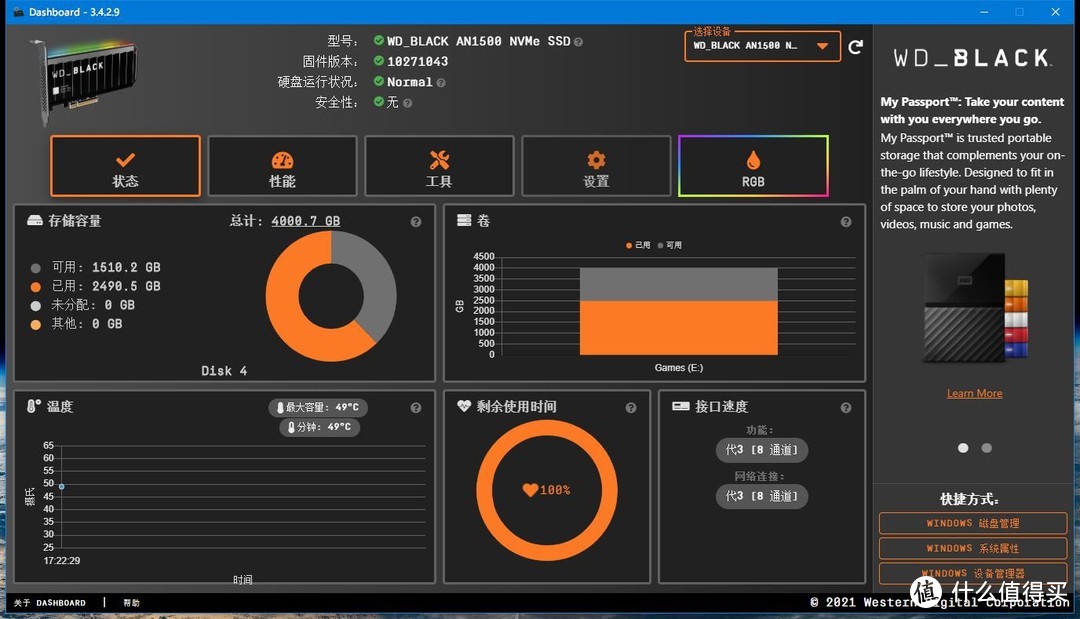Click the 未分配 0 GB legend entry
The height and width of the screenshot is (619, 1080).
[83, 305]
